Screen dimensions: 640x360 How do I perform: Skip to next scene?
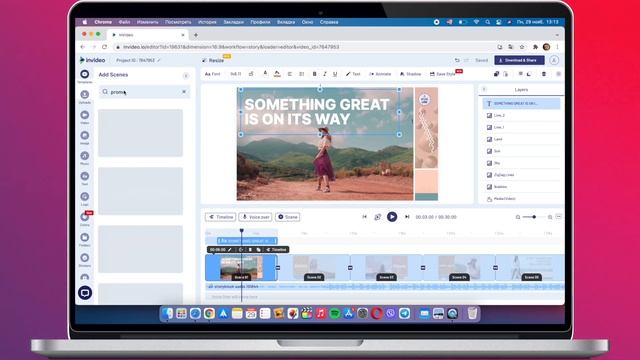pos(407,217)
